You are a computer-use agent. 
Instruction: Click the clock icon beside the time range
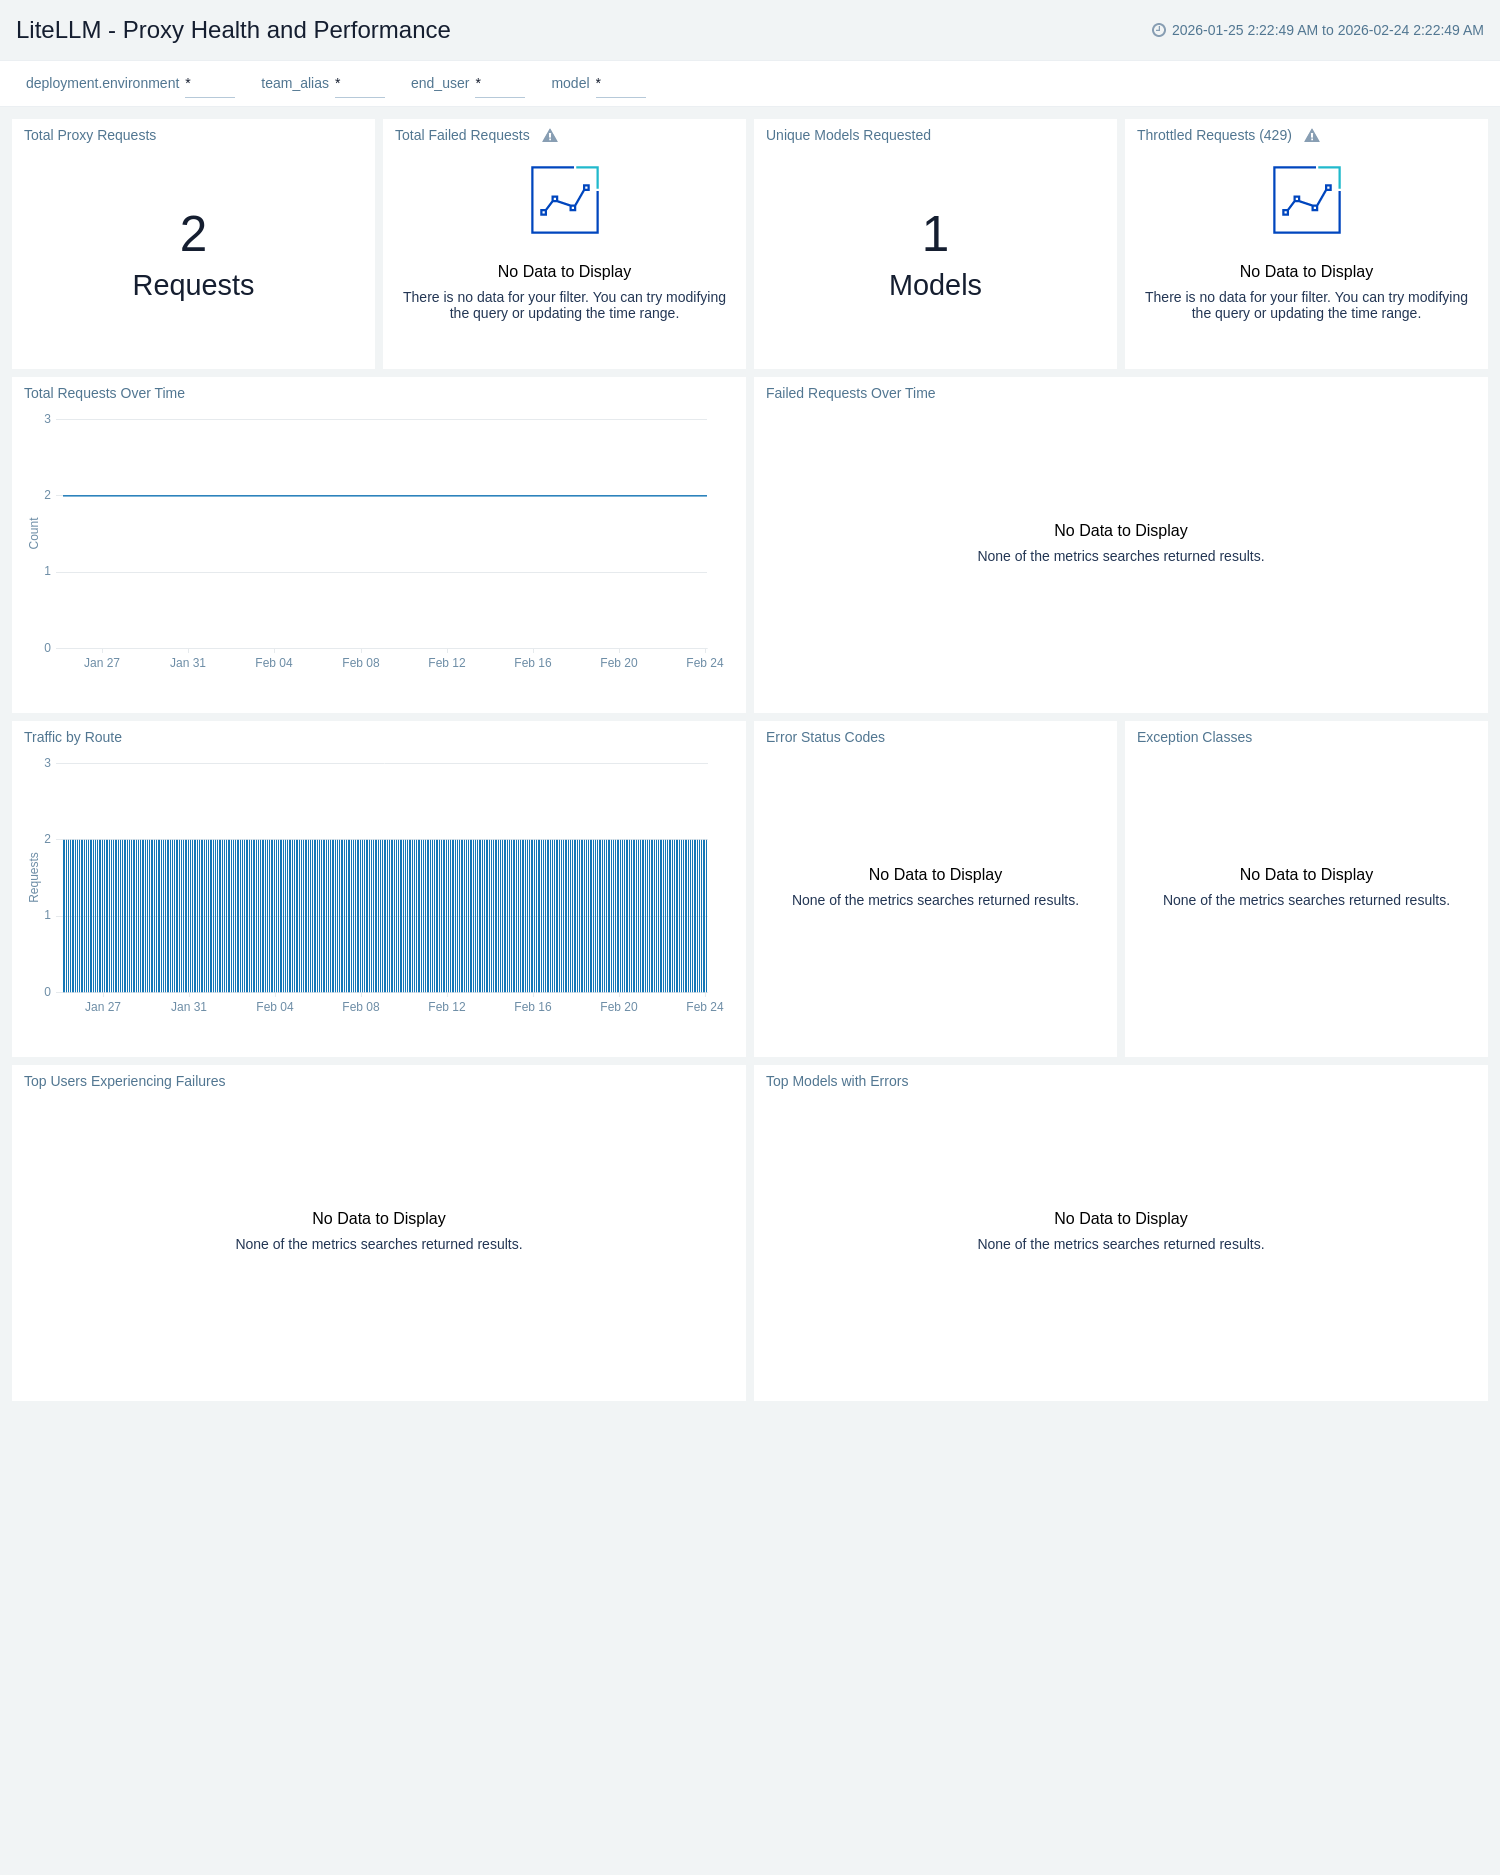click(x=1159, y=30)
